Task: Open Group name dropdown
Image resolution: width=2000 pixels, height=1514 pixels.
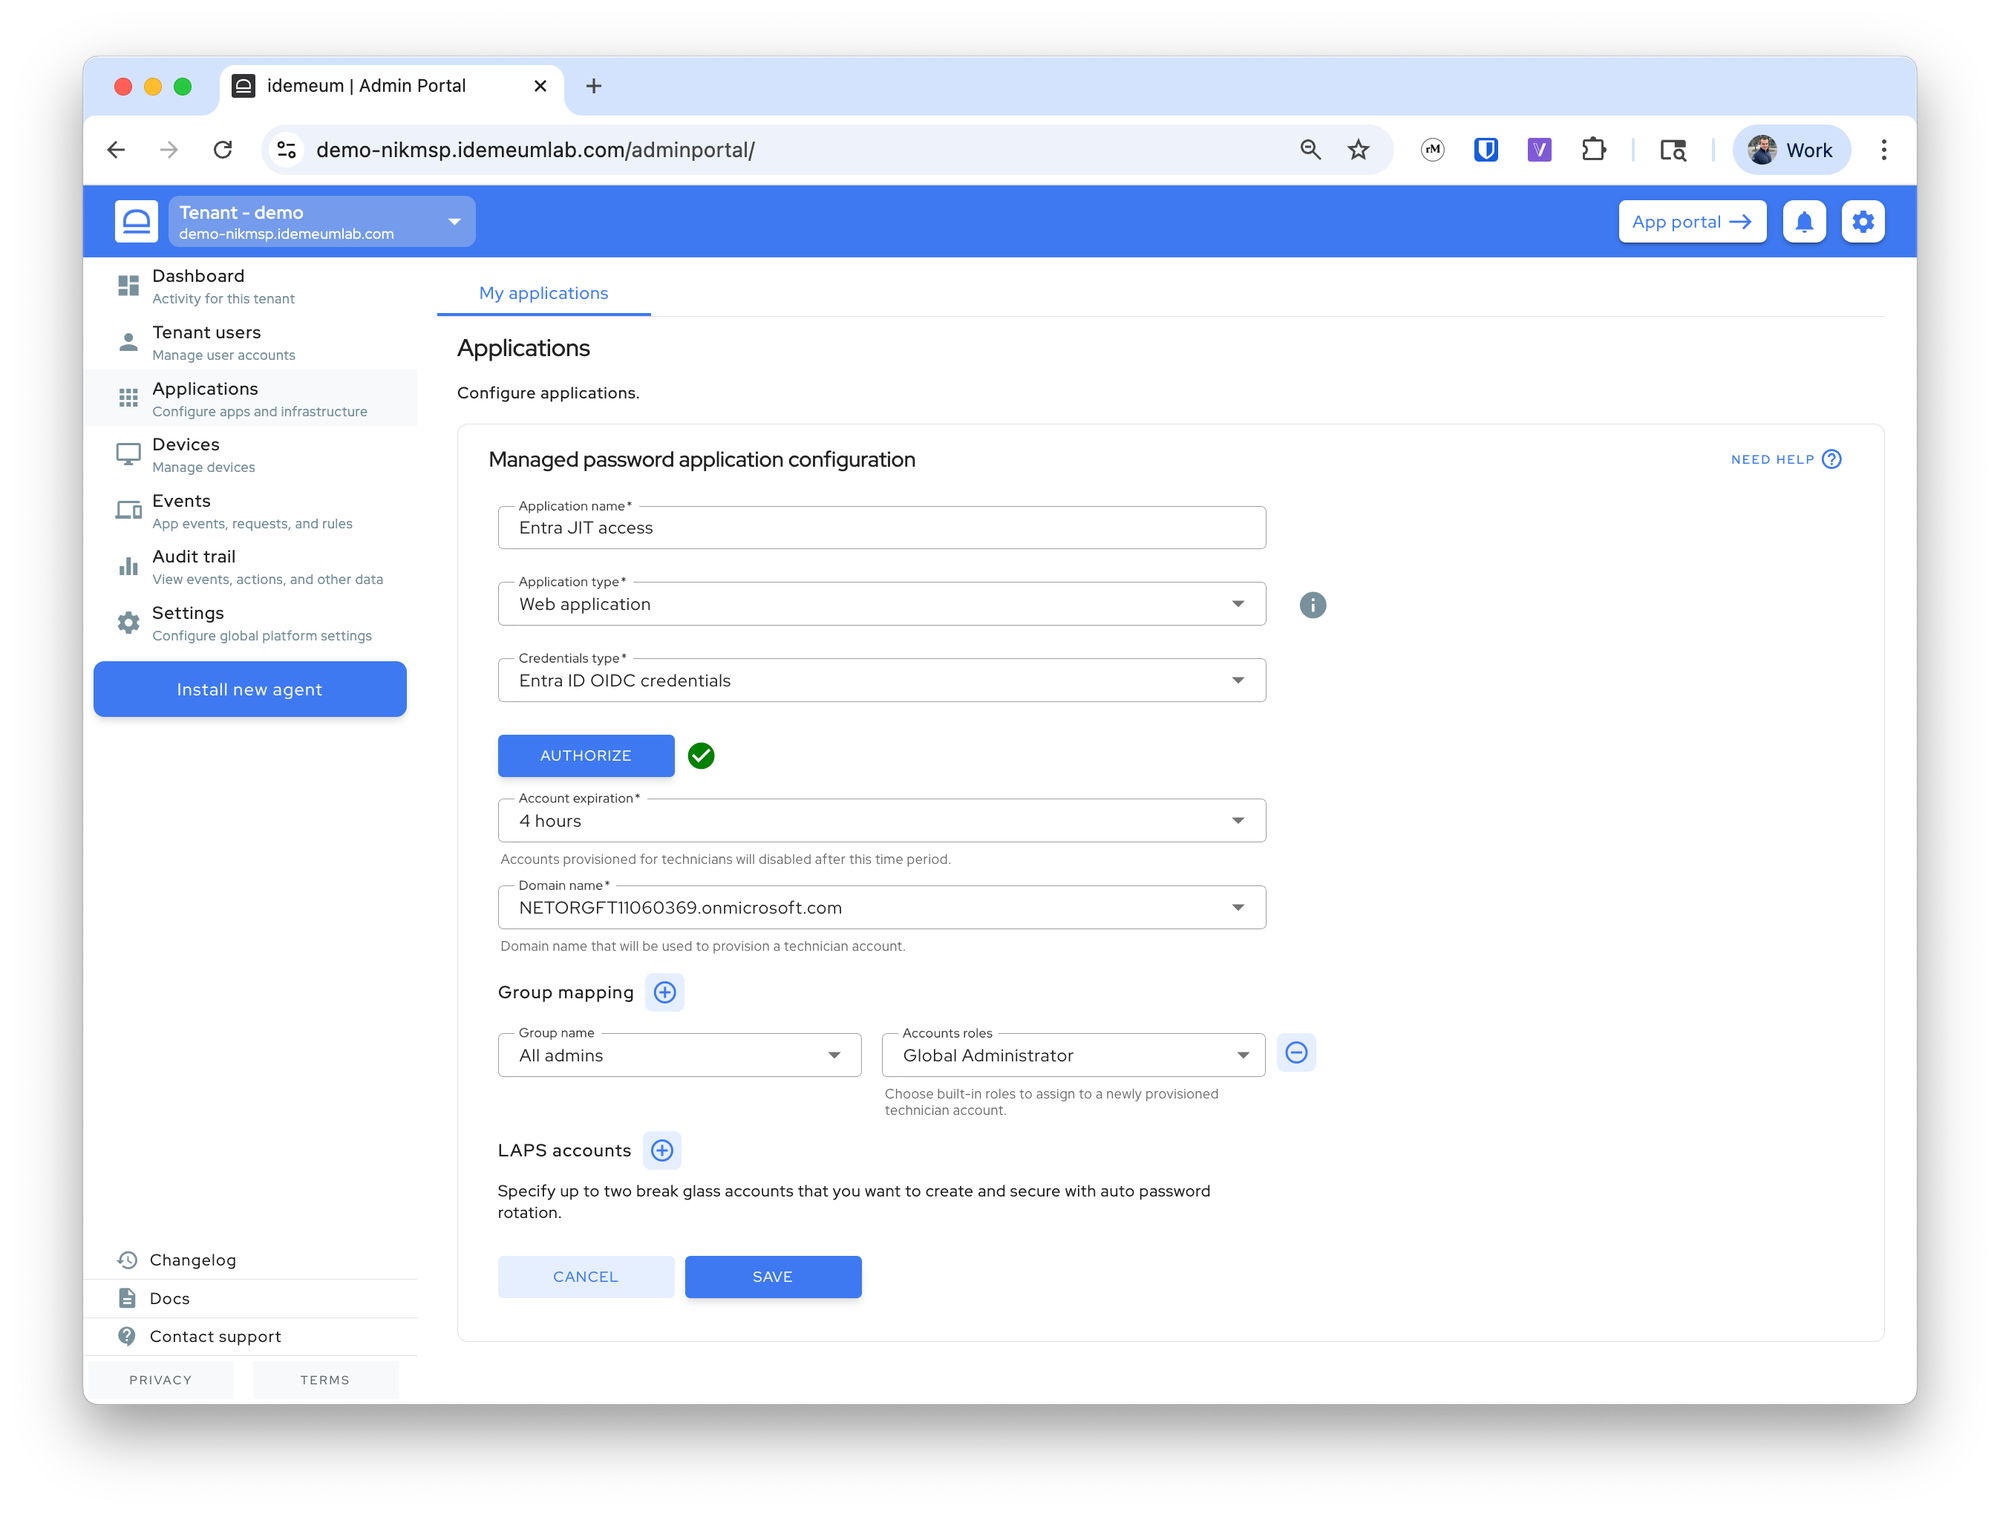Action: click(680, 1055)
